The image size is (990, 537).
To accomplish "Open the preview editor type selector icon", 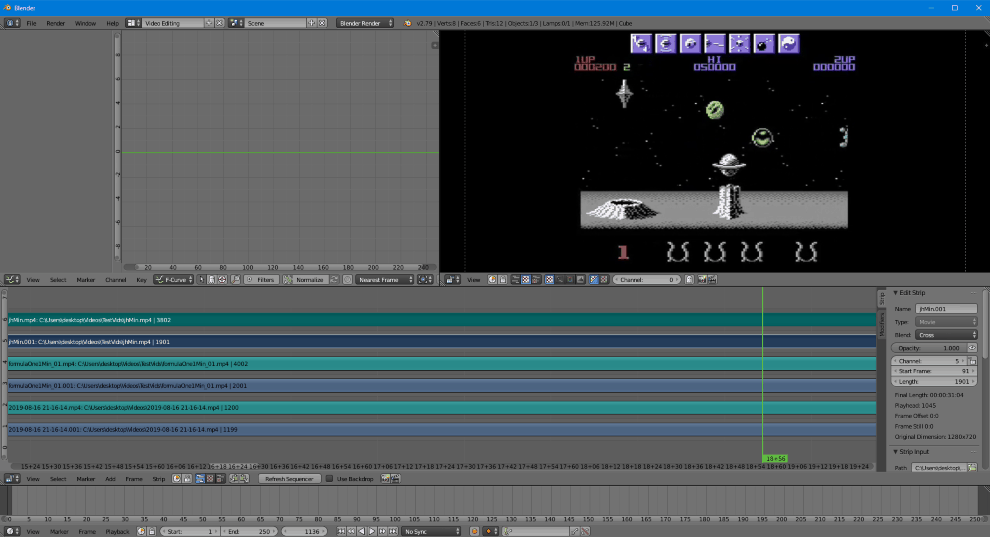I will click(x=452, y=280).
